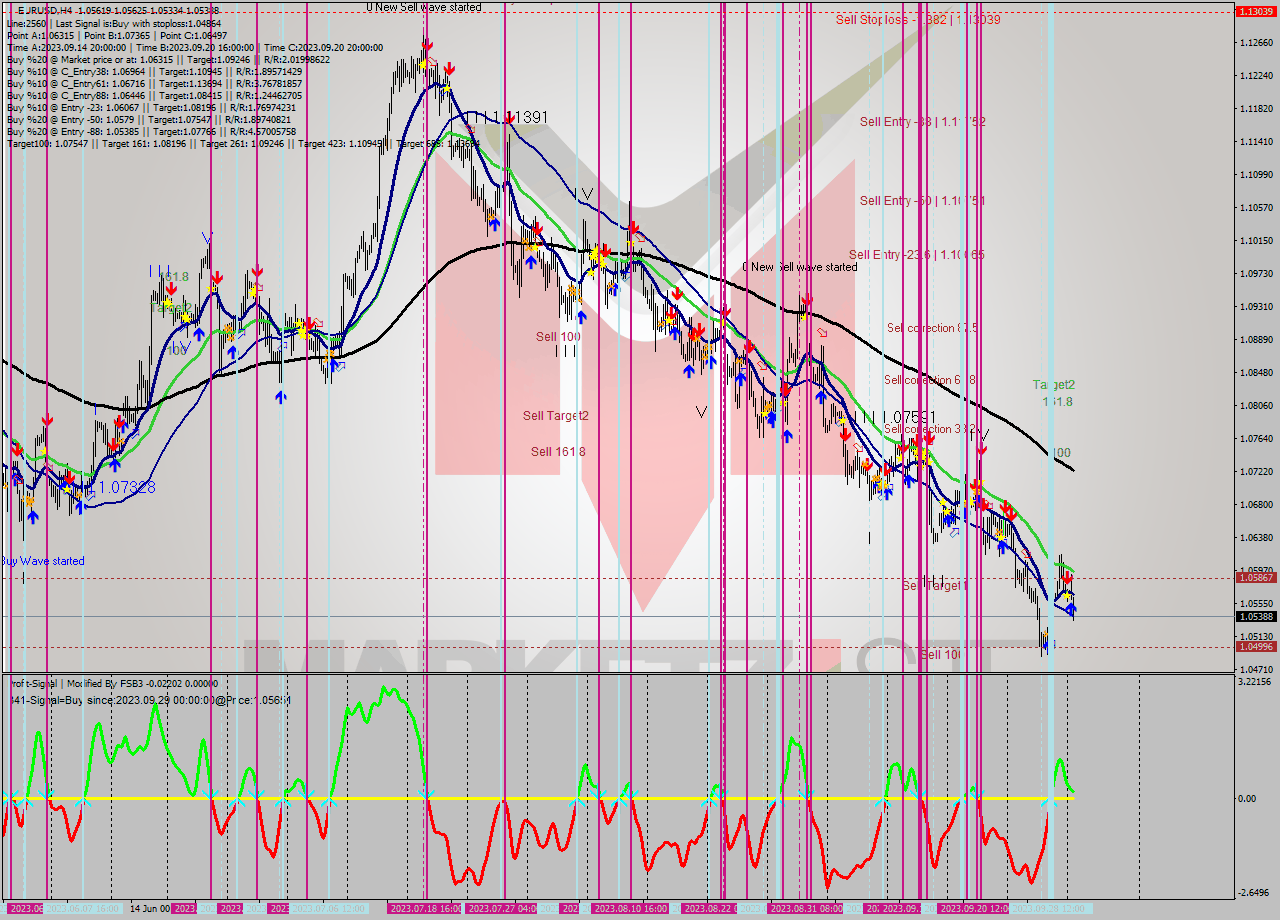The image size is (1280, 920).
Task: Click the red down arrow at the far-right of the chart
Action: (x=1067, y=577)
